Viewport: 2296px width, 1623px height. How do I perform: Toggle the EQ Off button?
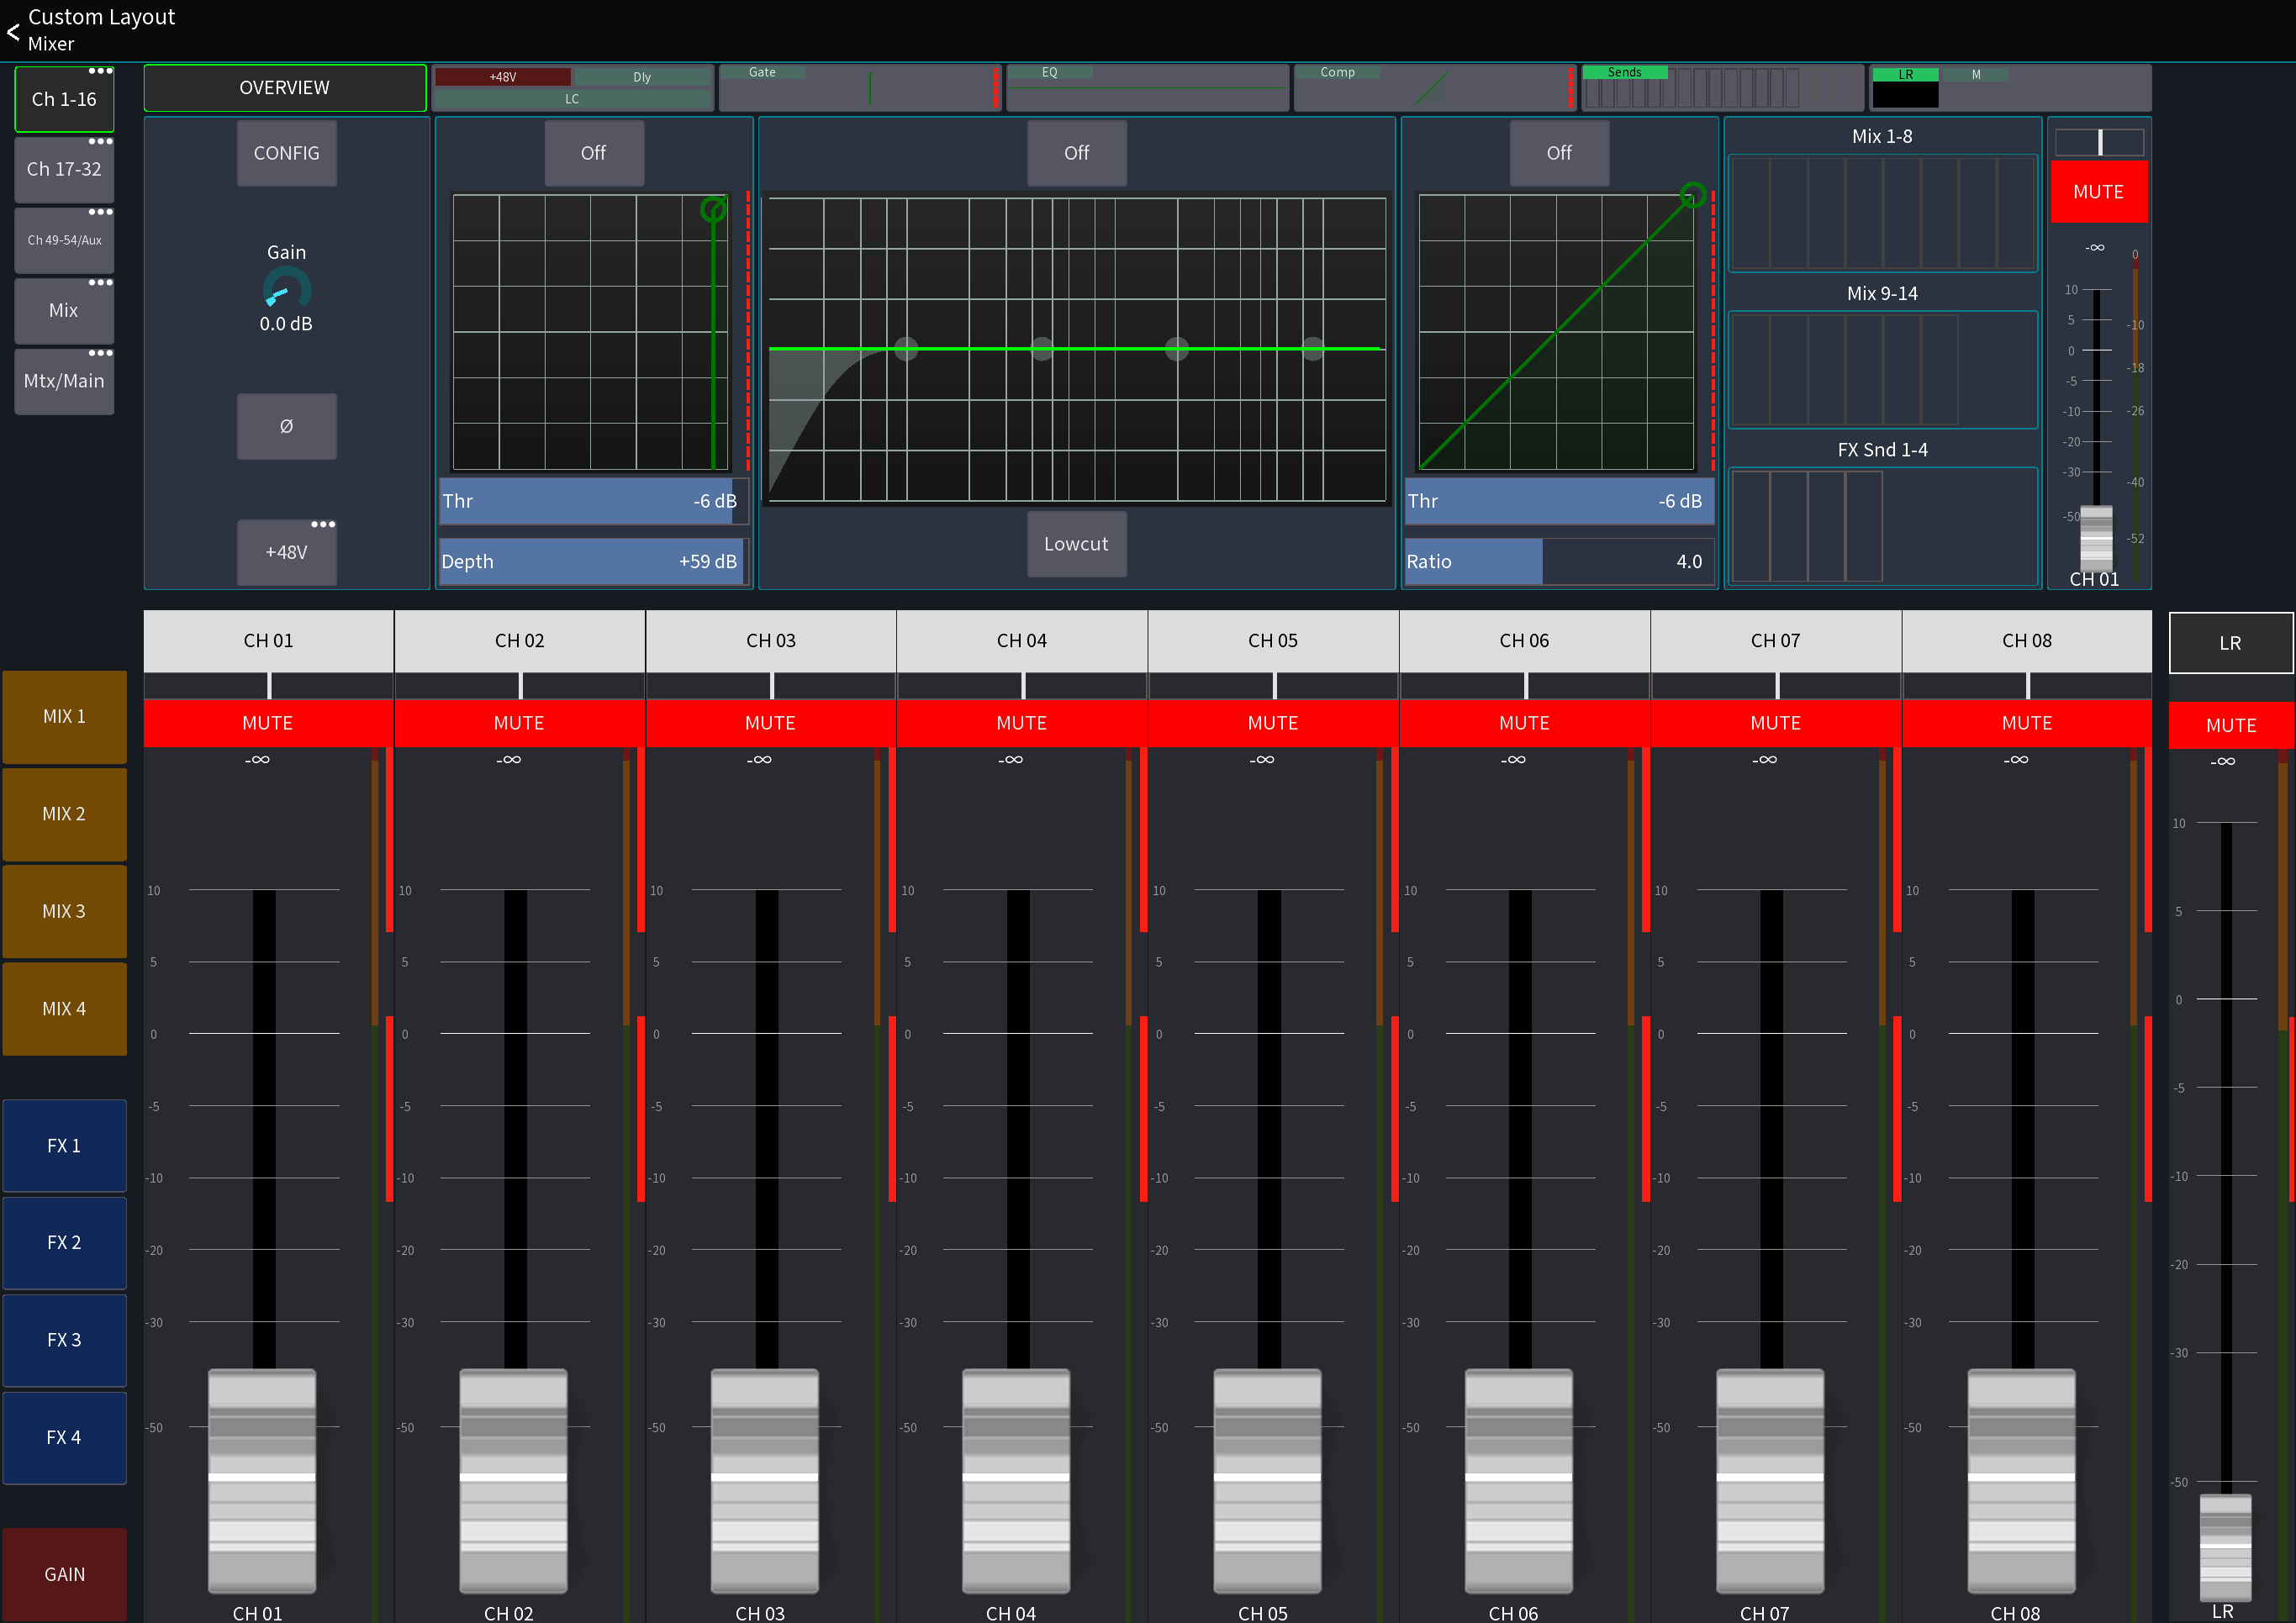tap(1076, 153)
